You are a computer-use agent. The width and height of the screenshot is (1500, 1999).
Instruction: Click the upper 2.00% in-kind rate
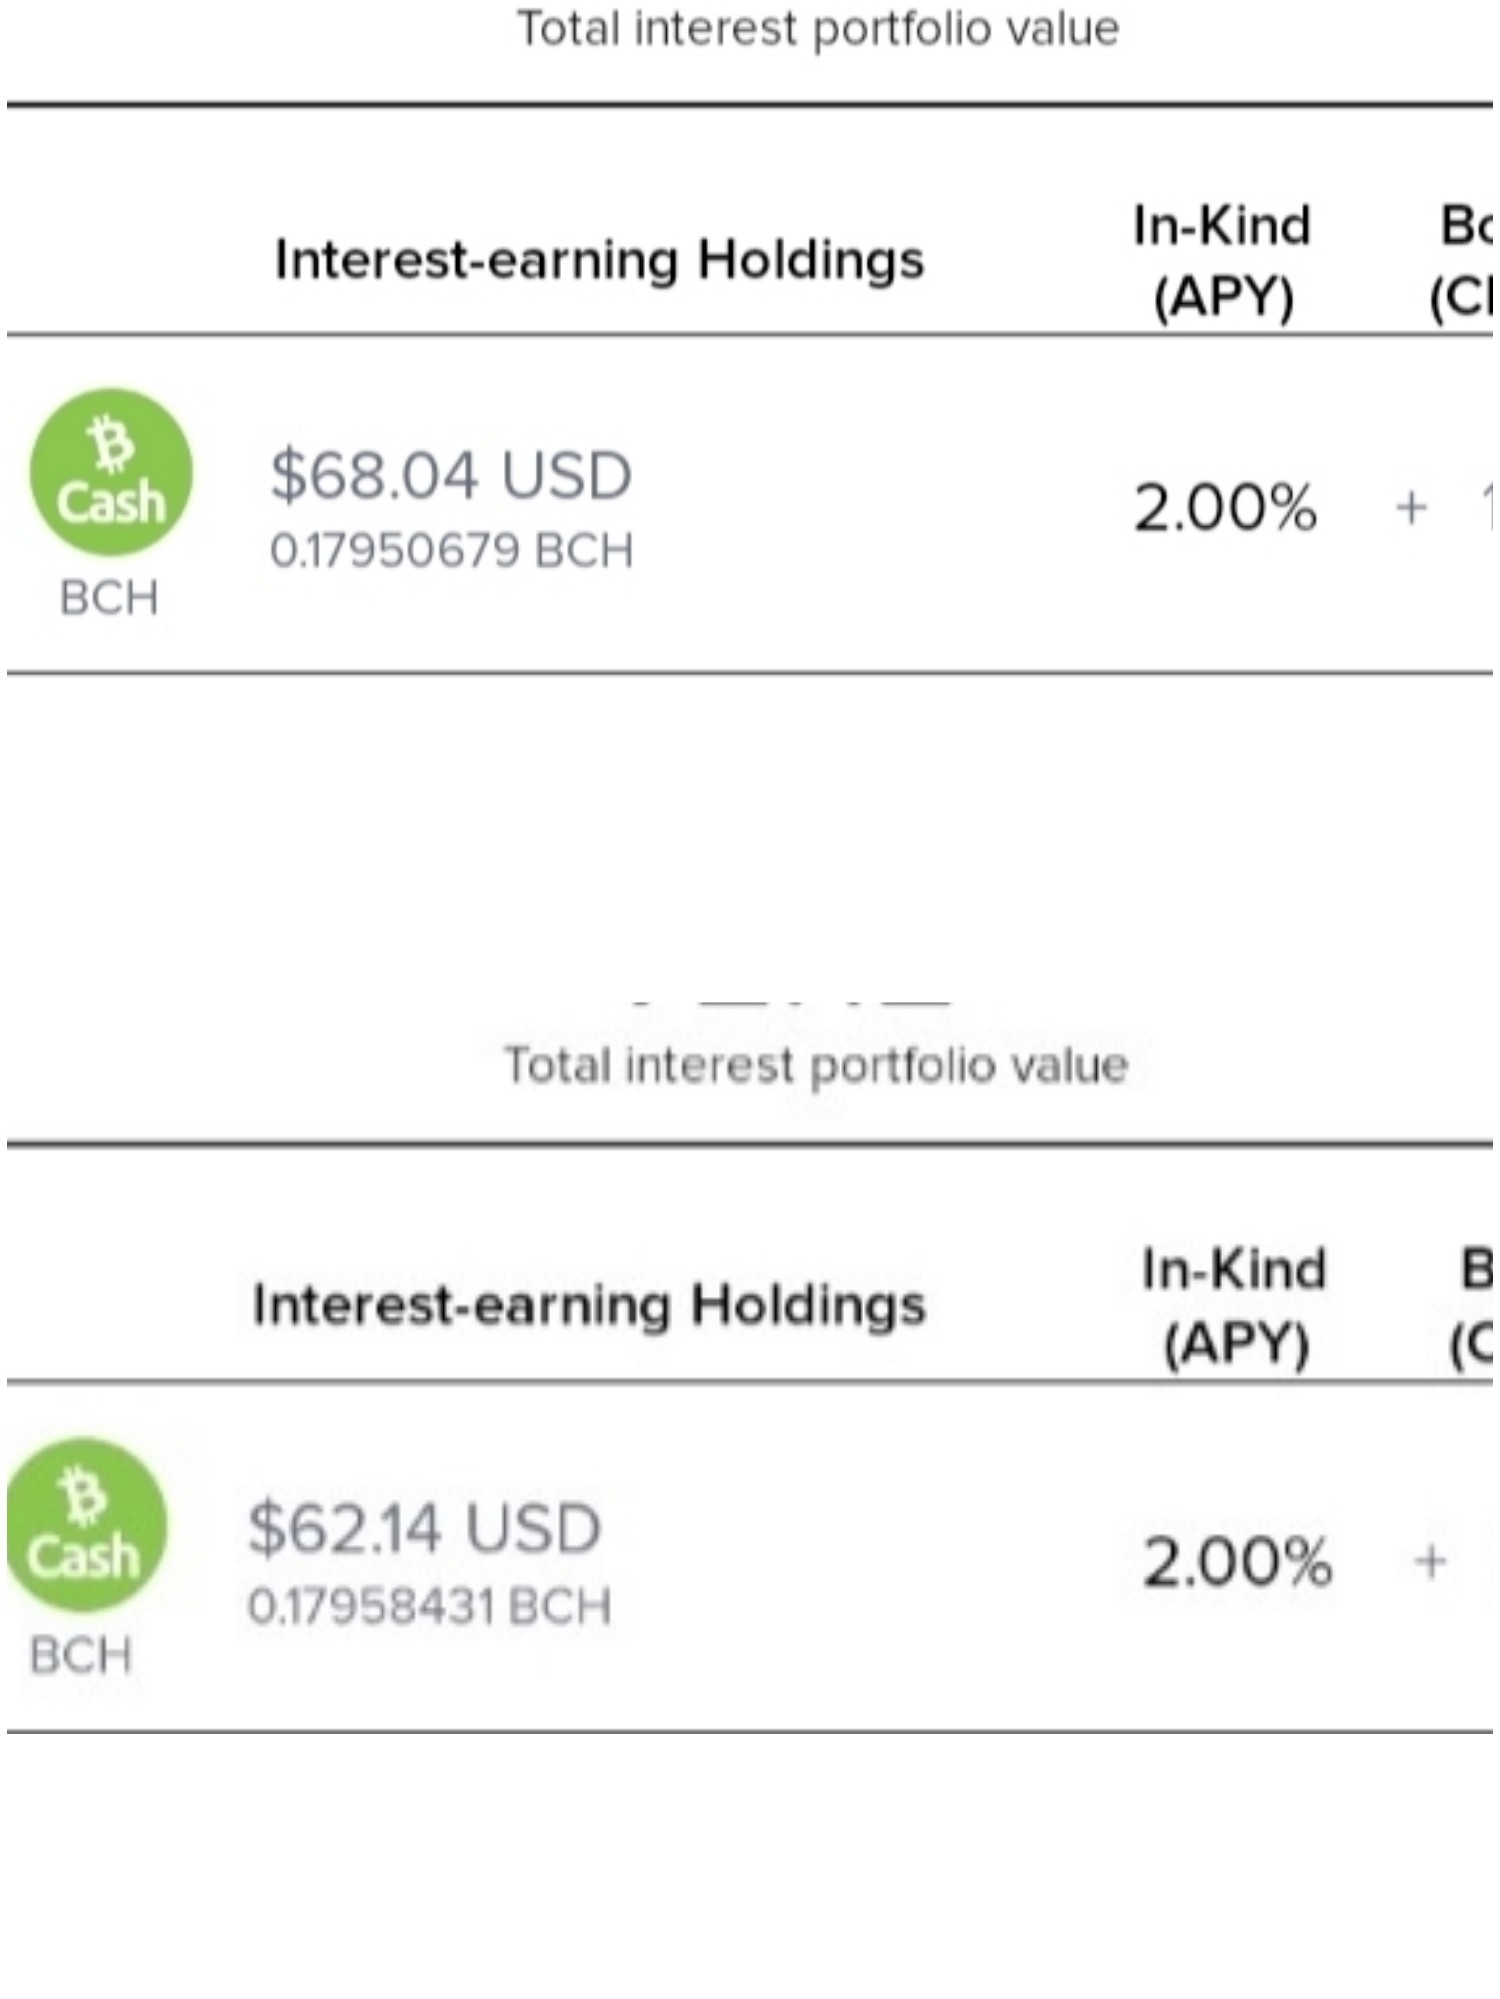coord(1225,508)
